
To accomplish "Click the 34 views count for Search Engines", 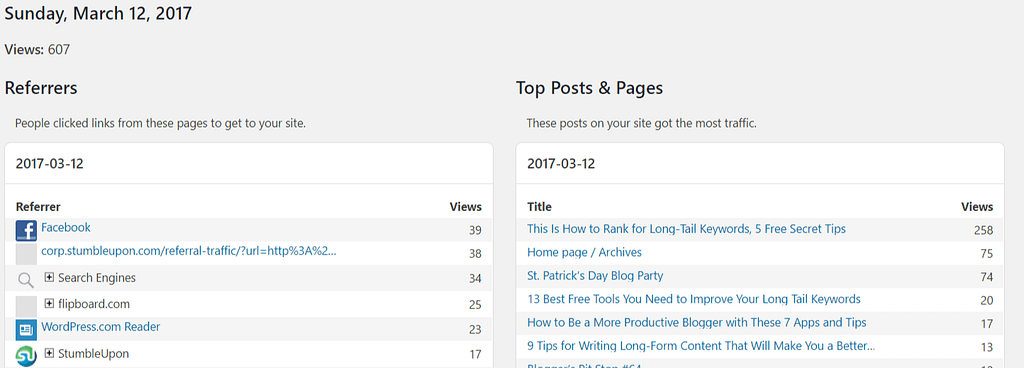I will point(475,279).
